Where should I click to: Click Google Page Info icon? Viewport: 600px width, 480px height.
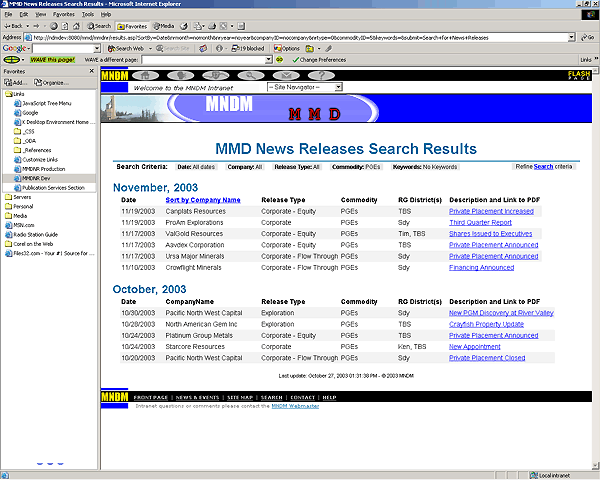click(219, 49)
